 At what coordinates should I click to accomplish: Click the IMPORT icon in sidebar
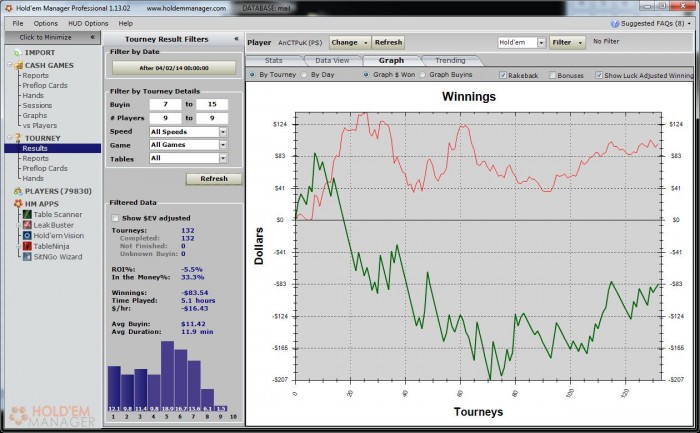[17, 53]
